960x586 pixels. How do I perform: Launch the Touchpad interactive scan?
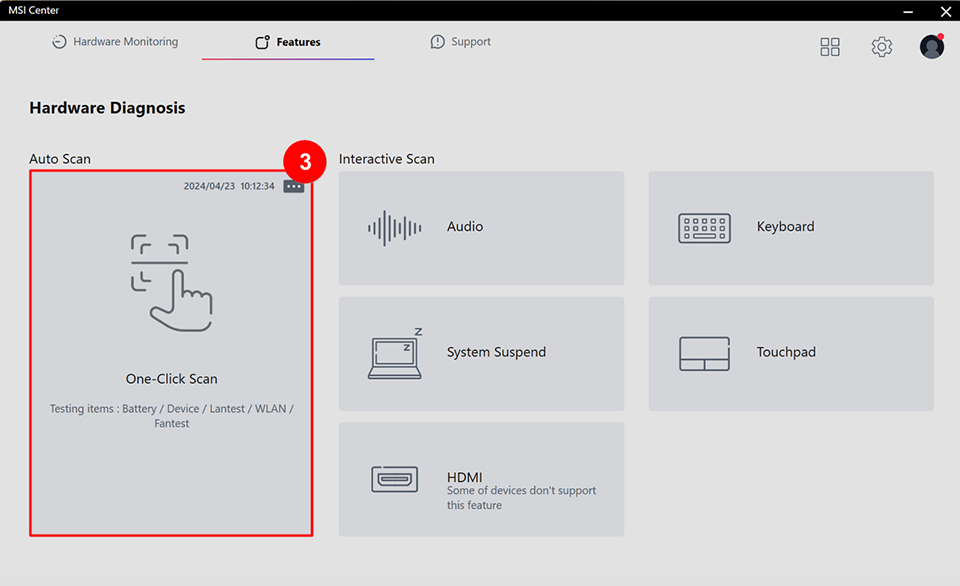[x=791, y=353]
